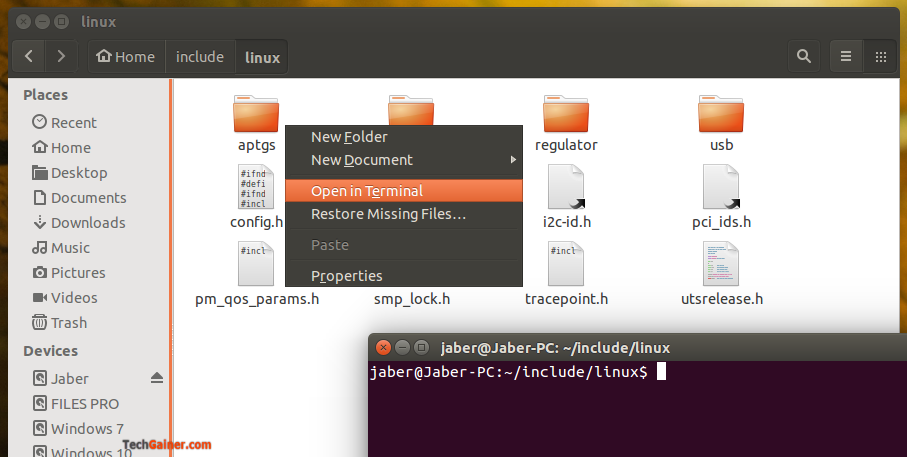
Task: Select the pci_ids.h file icon
Action: [x=721, y=188]
